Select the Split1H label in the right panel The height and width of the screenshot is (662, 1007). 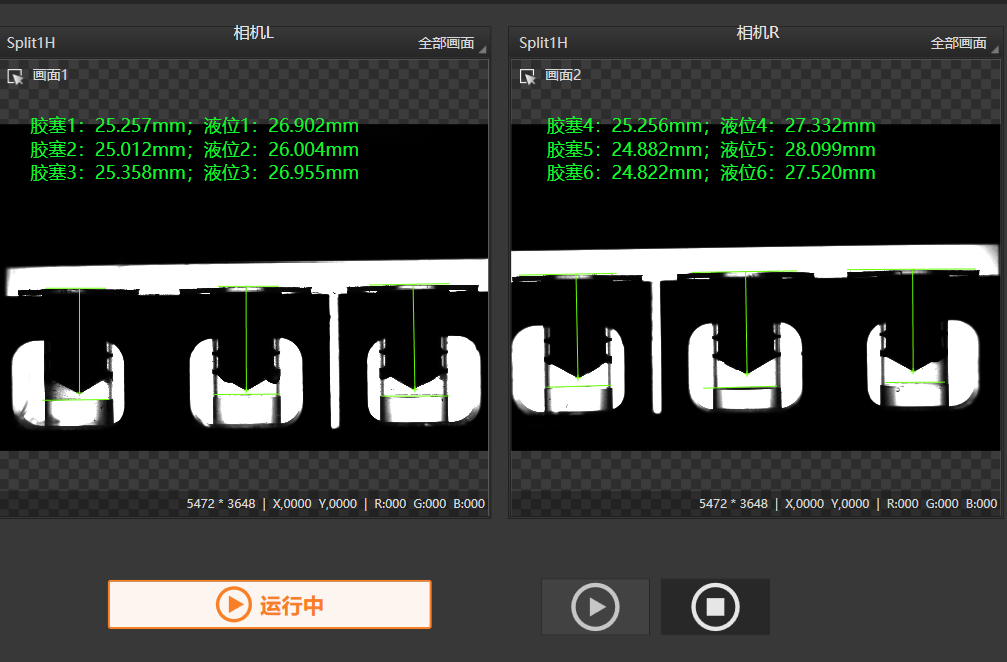(x=543, y=42)
